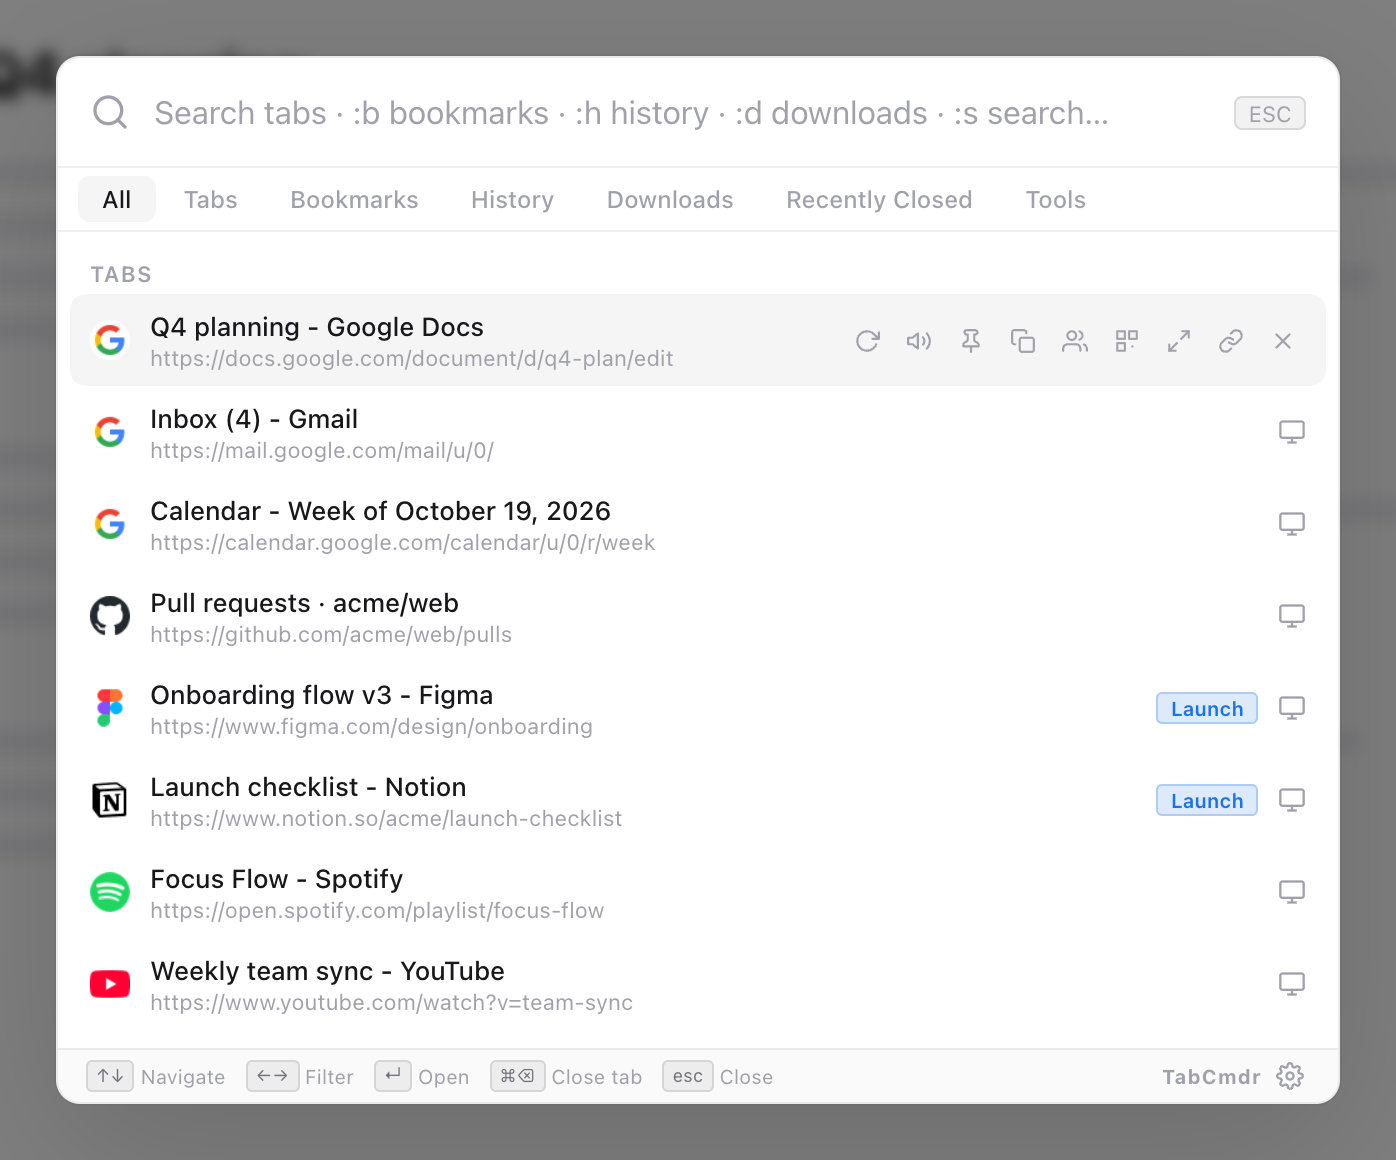Click the monitor icon on Calendar row

tap(1292, 524)
